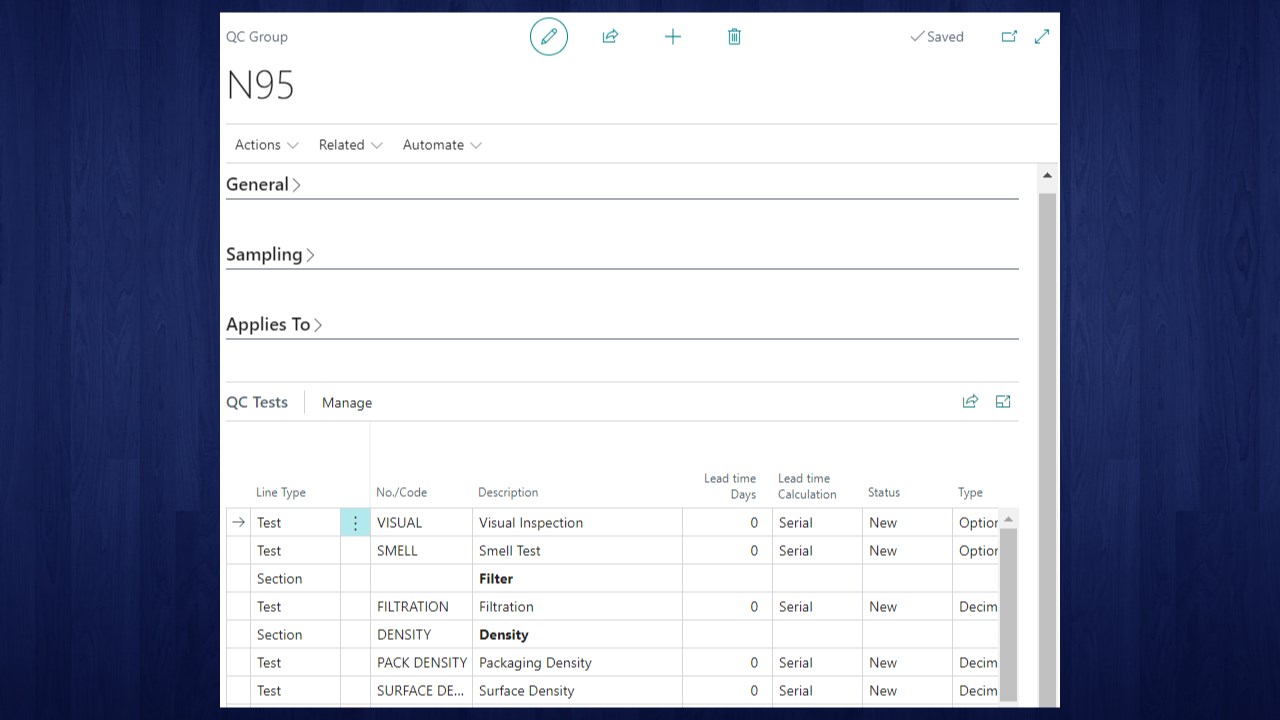Select the DENSITY code cell
The height and width of the screenshot is (720, 1280).
(421, 635)
